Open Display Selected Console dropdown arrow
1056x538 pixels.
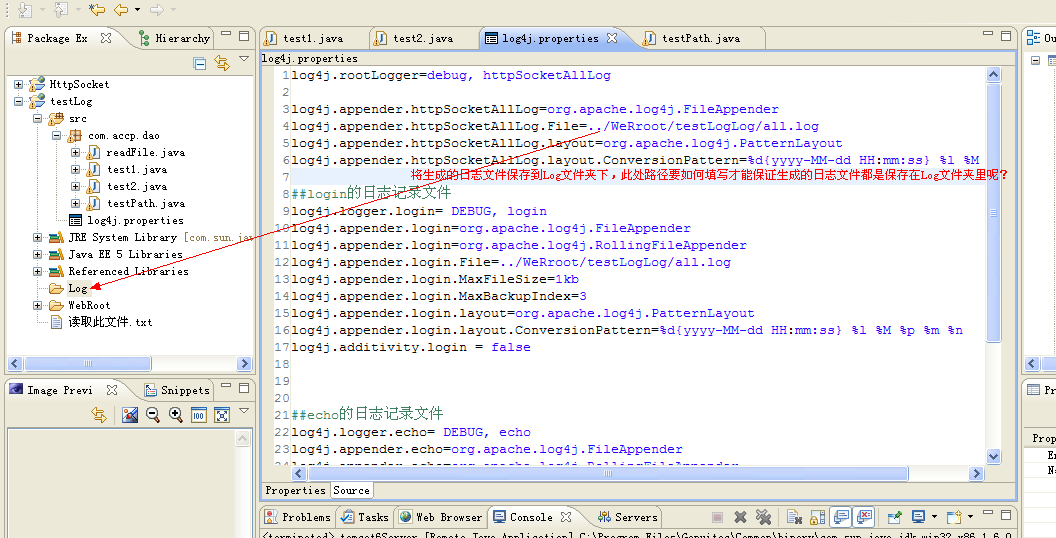(933, 517)
